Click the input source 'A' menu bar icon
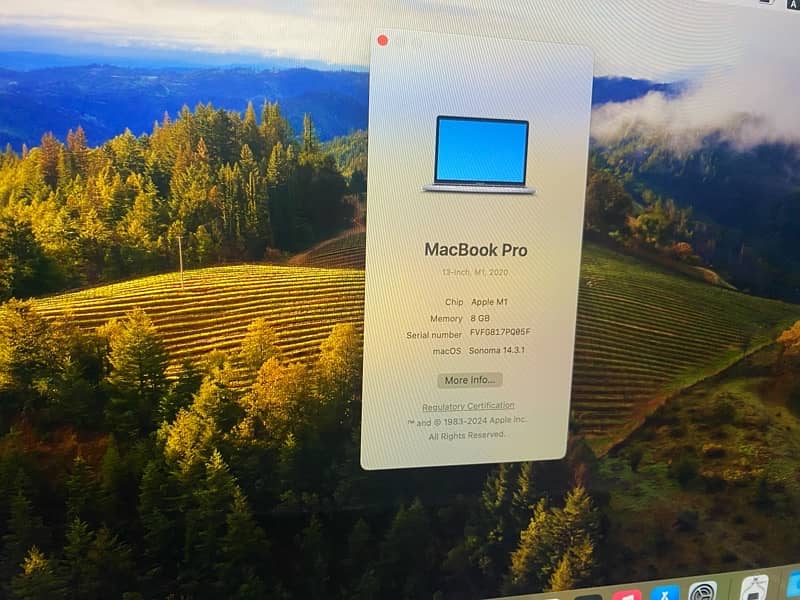The image size is (800, 600). (793, 4)
